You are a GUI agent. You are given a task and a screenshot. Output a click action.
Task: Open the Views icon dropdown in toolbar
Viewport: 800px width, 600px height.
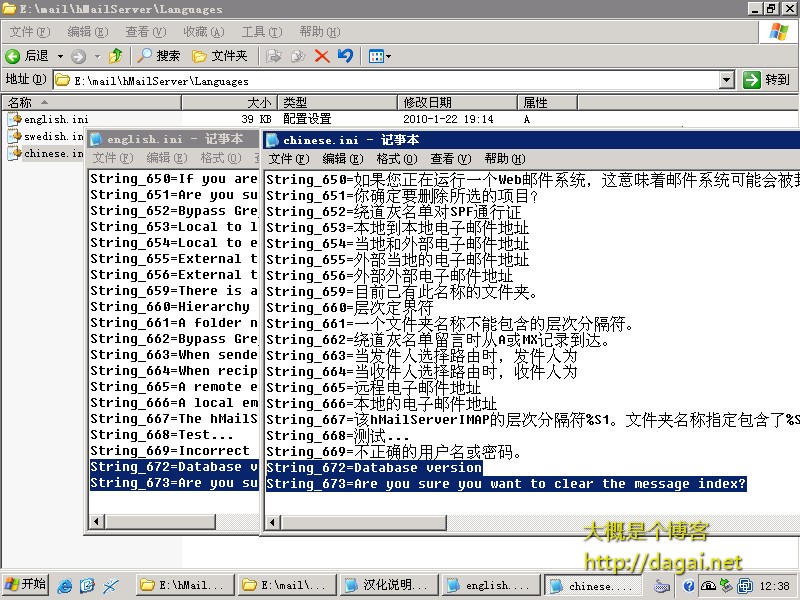(380, 56)
